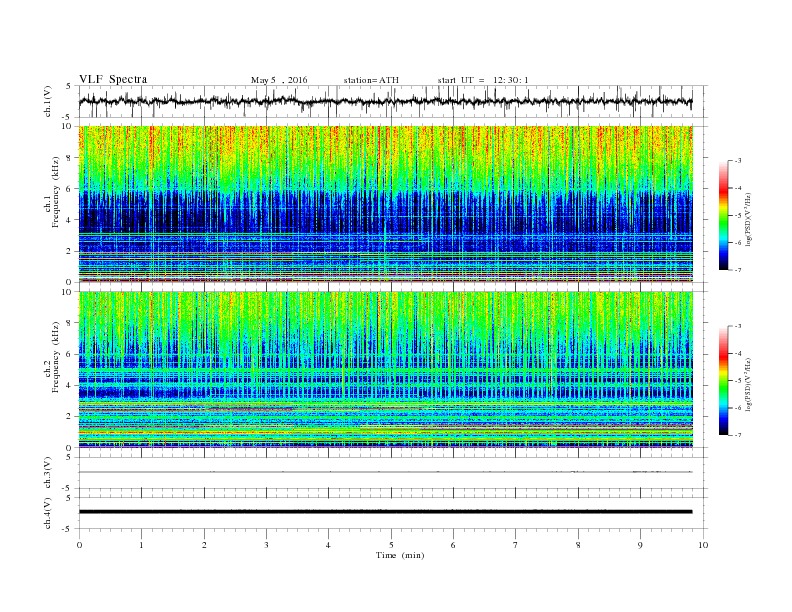Viewport: 792px width, 612px height.
Task: Click the "2" tick on the time axis
Action: 204,545
